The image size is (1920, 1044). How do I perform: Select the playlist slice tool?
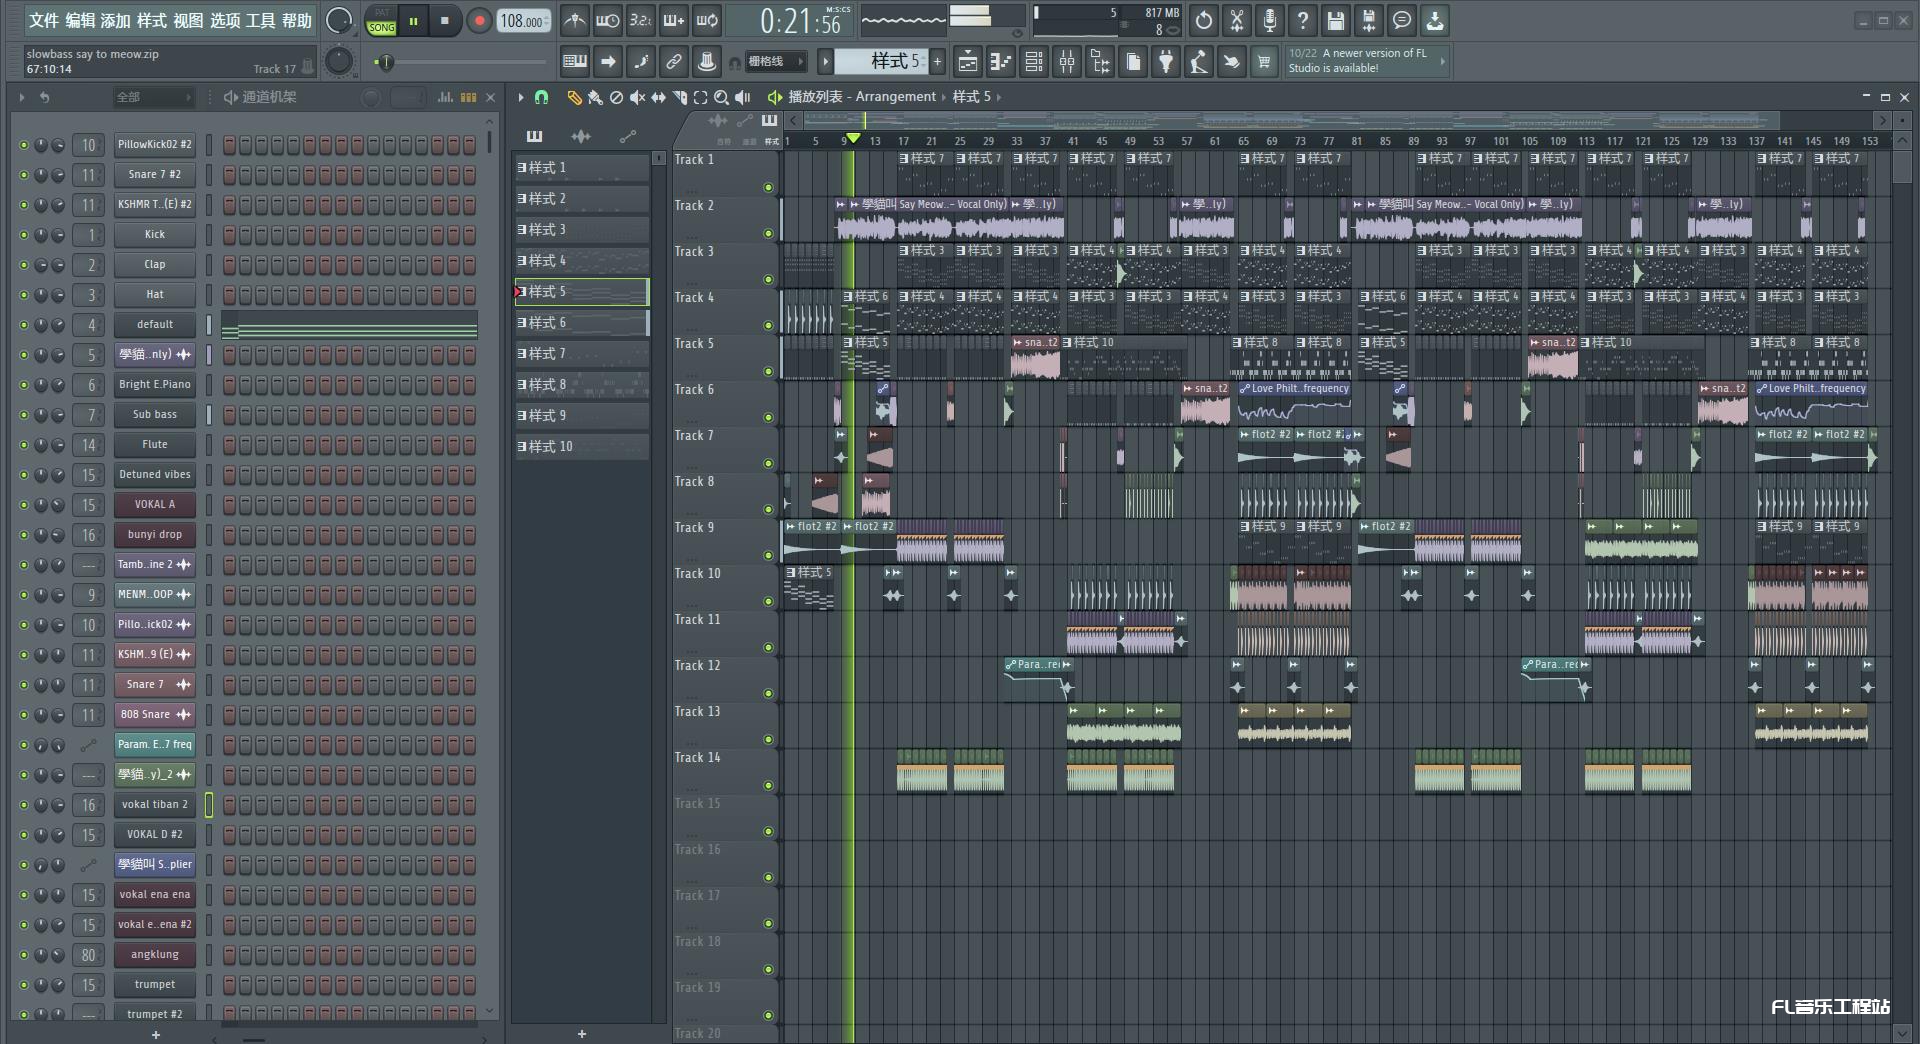(679, 97)
